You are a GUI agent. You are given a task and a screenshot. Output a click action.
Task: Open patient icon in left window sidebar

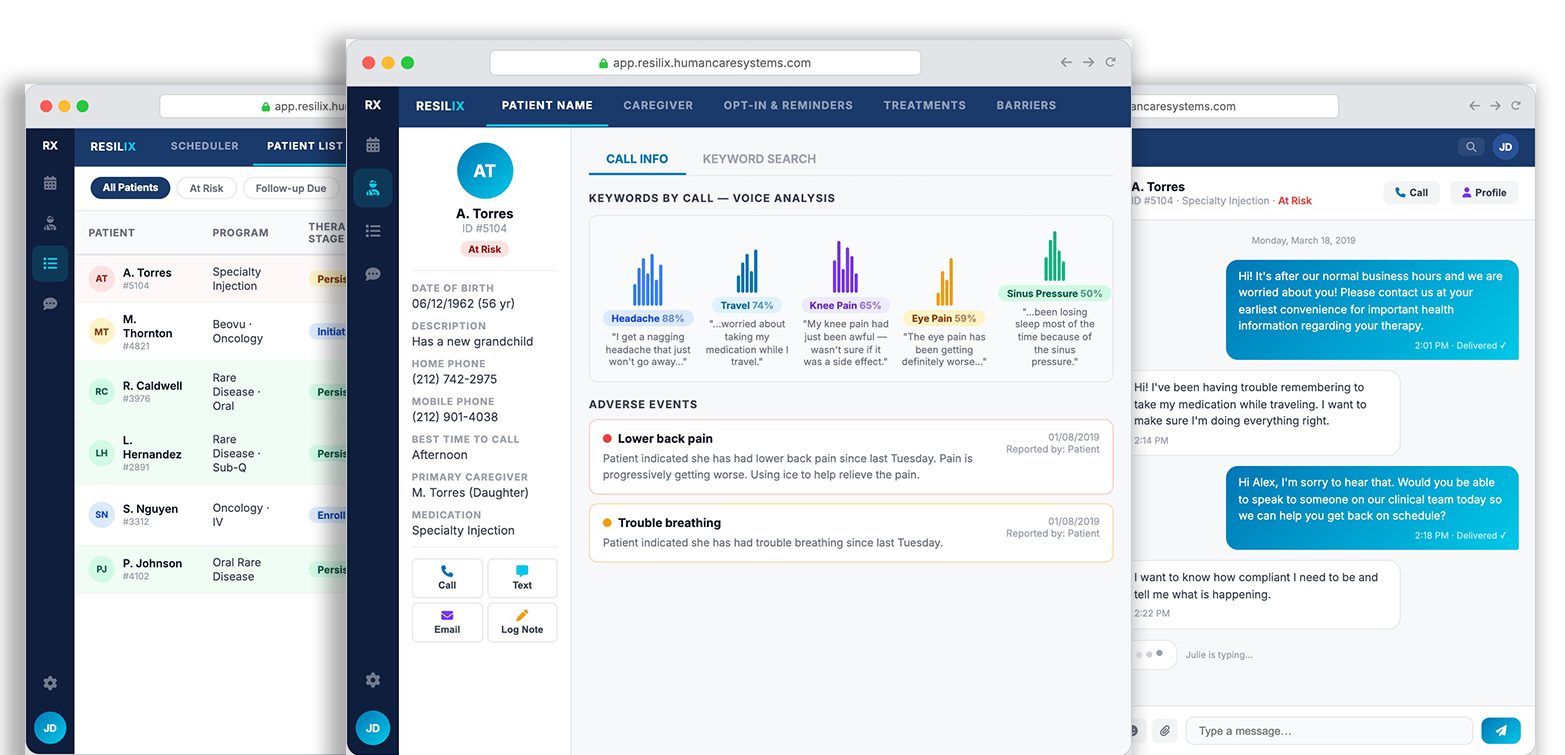[50, 223]
